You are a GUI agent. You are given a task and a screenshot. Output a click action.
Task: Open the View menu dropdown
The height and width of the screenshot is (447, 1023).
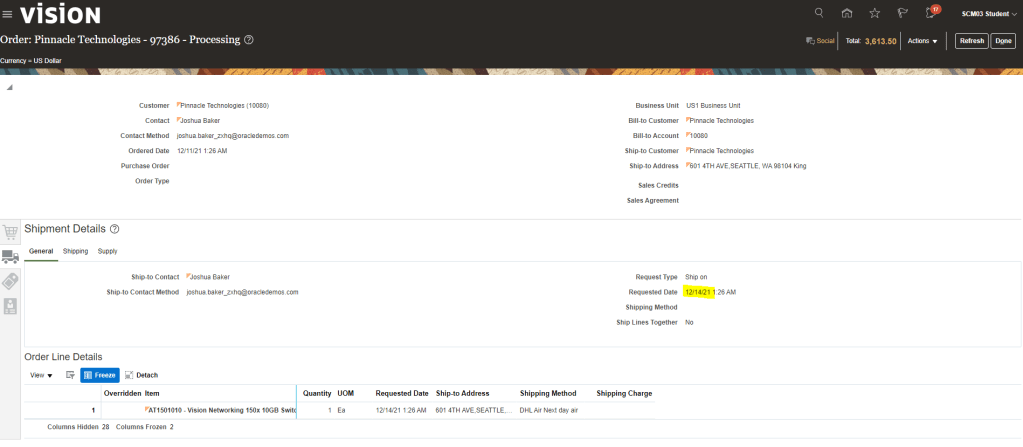click(x=42, y=375)
